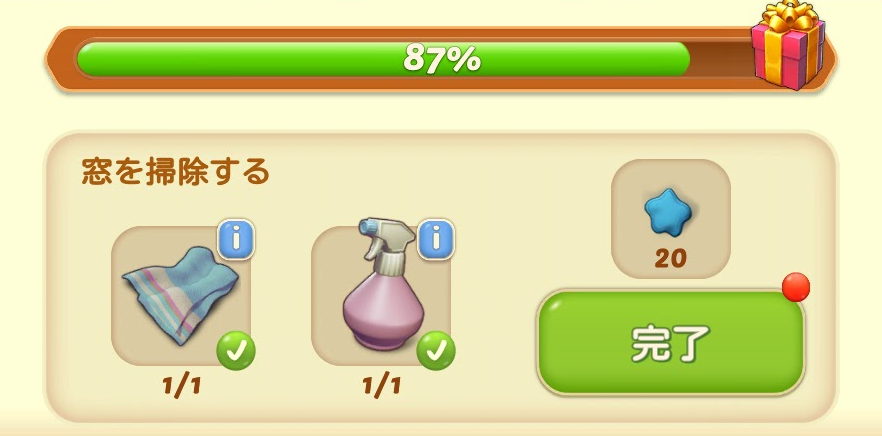Viewport: 882px width, 436px height.
Task: Click the dark unfilled end of progress bar
Action: pyautogui.click(x=721, y=59)
